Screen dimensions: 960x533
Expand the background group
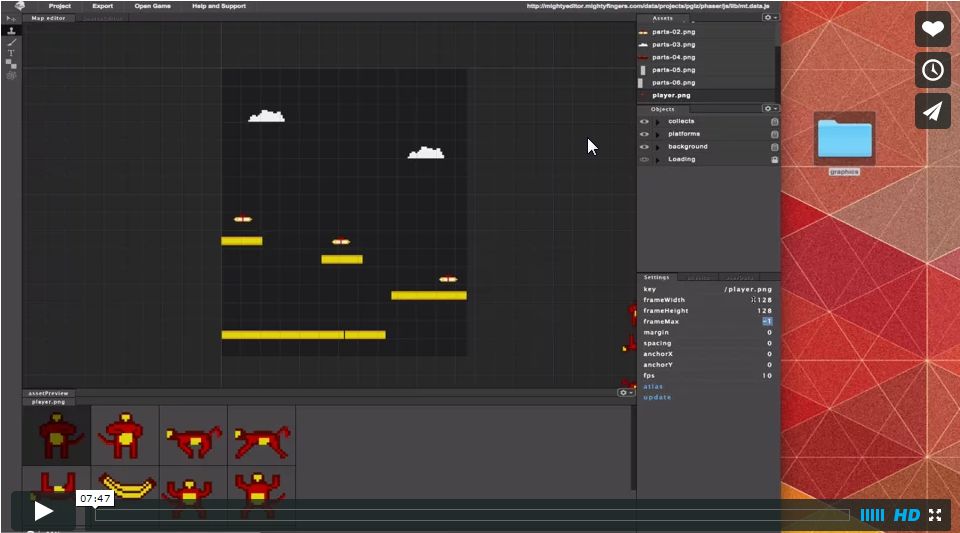658,147
